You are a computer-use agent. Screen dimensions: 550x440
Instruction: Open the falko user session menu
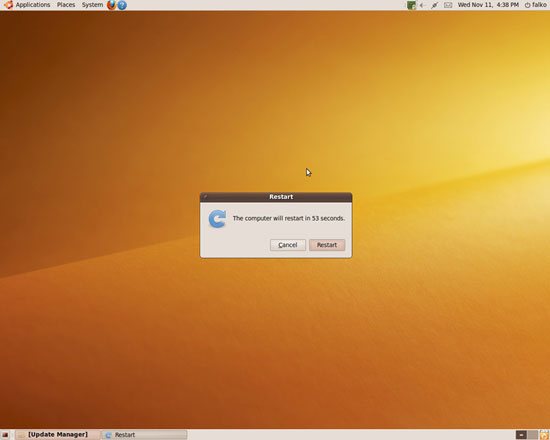click(536, 5)
